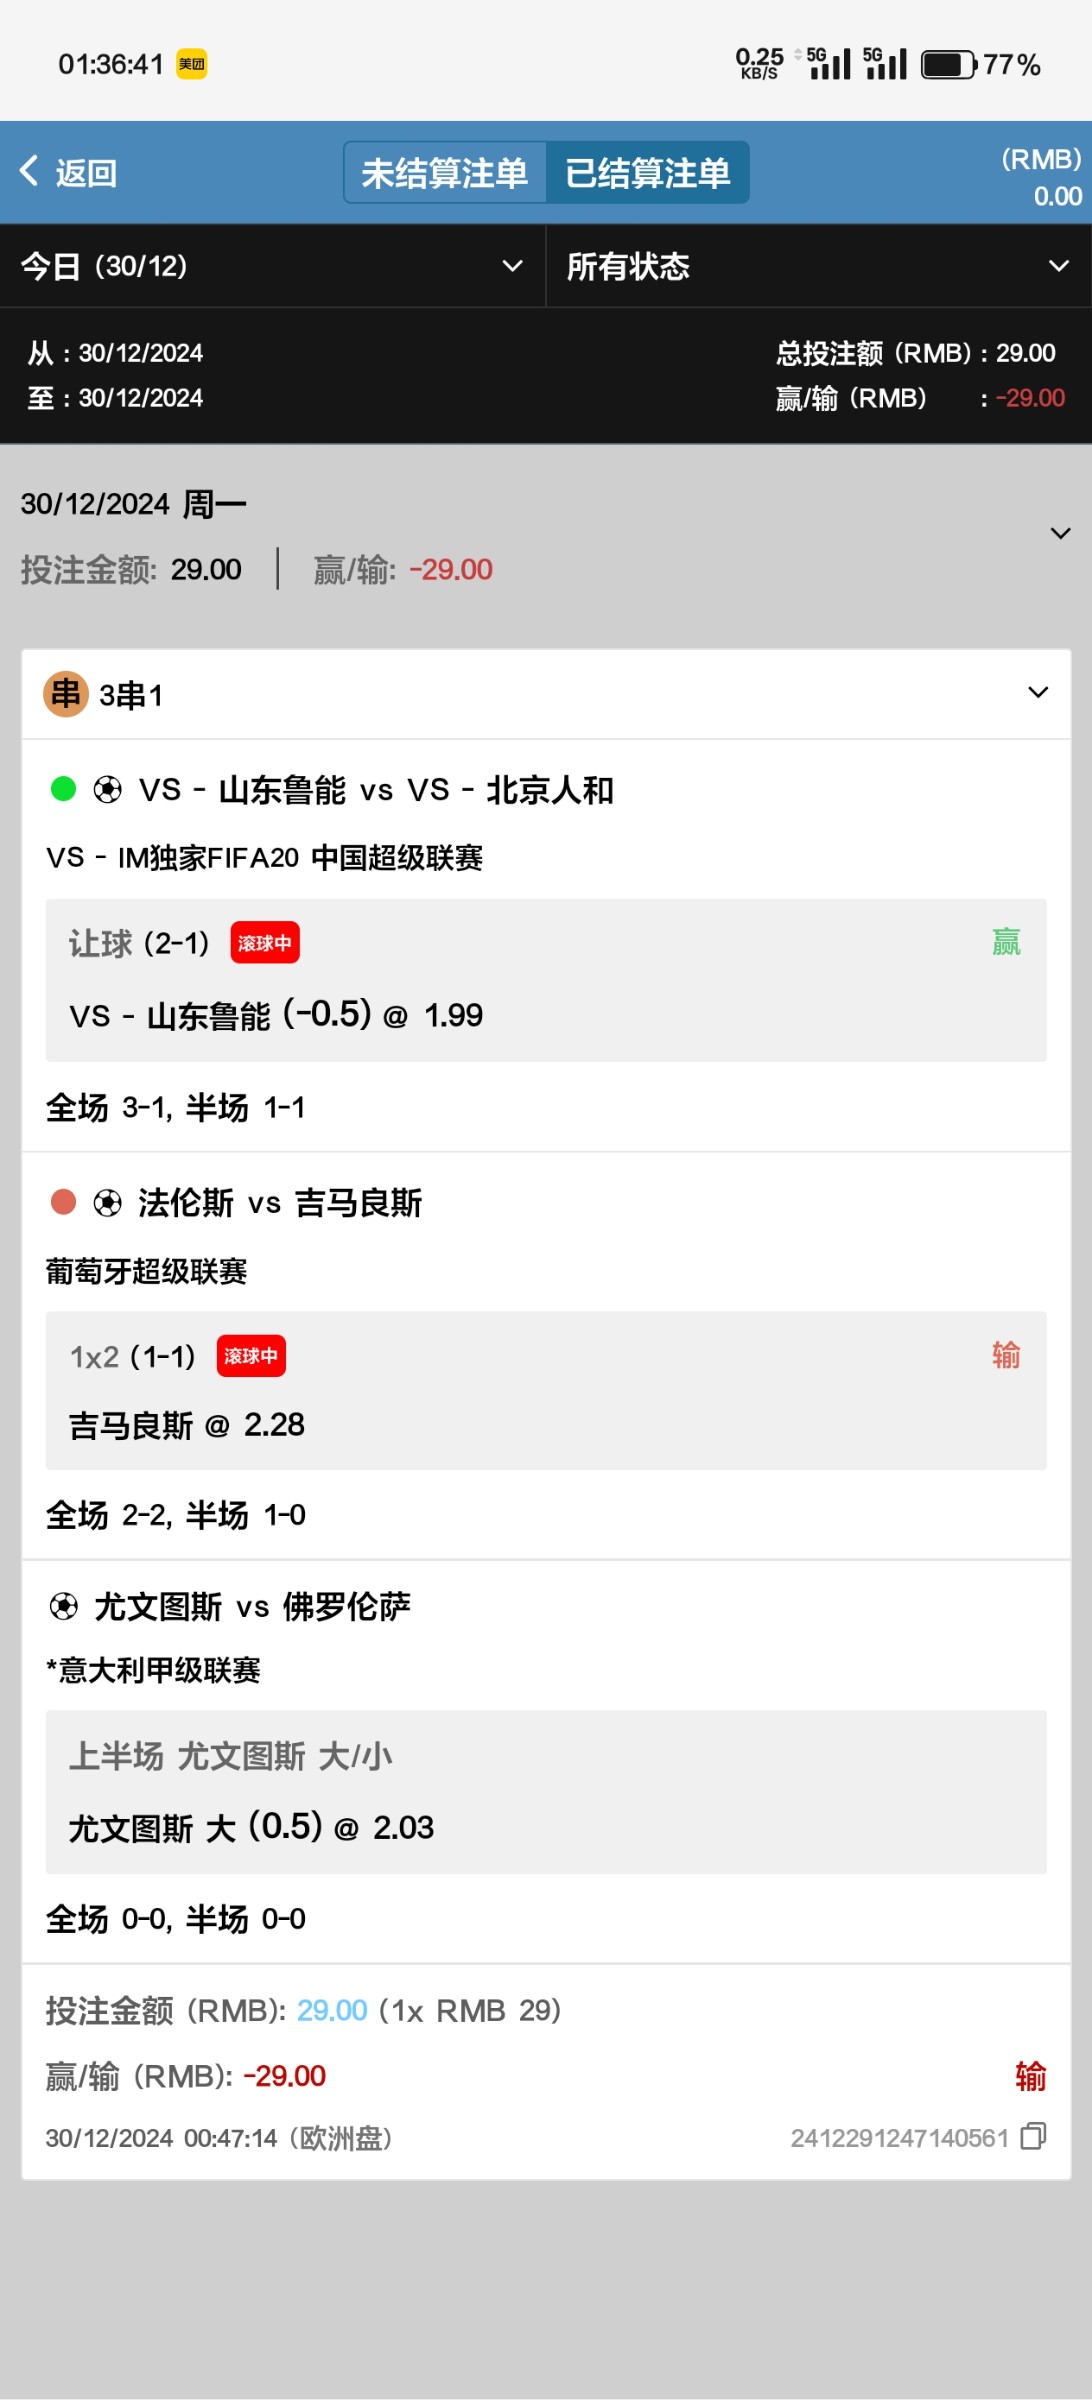Image resolution: width=1092 pixels, height=2400 pixels.
Task: Tap the RMB 0.00 balance display
Action: coord(1042,178)
